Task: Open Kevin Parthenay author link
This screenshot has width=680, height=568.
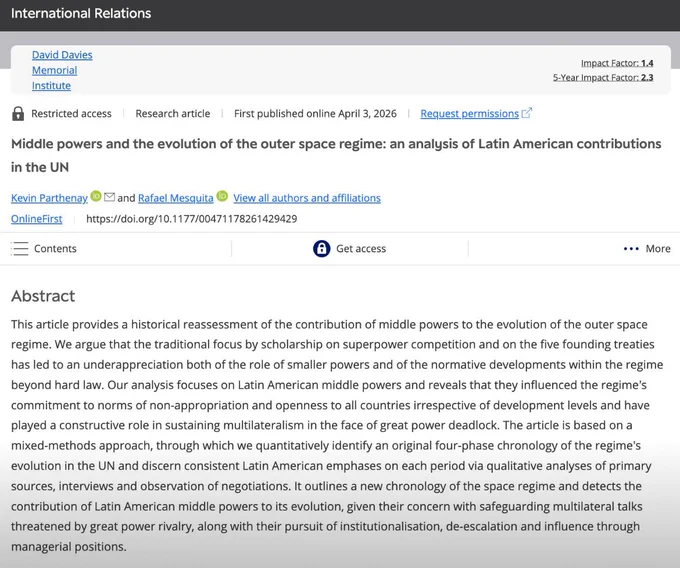Action: pos(49,198)
